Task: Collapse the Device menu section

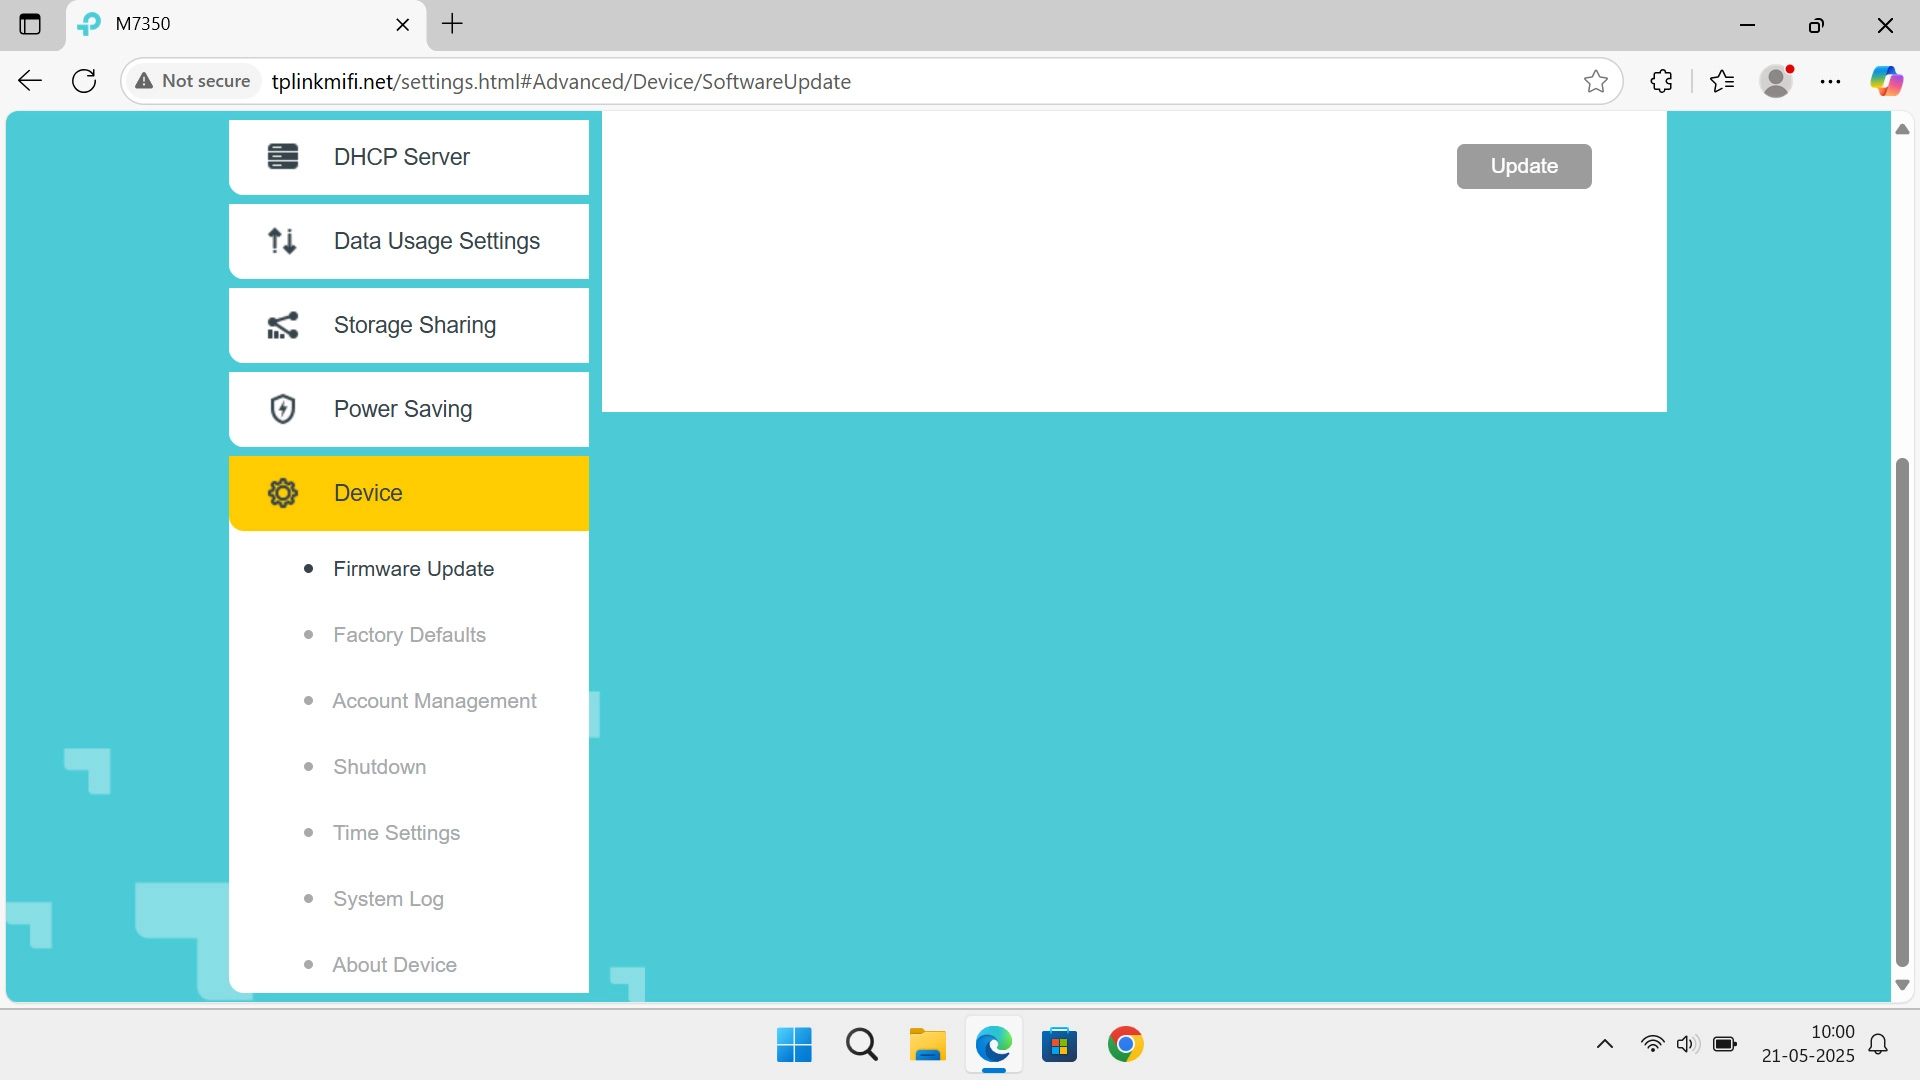Action: coord(408,493)
